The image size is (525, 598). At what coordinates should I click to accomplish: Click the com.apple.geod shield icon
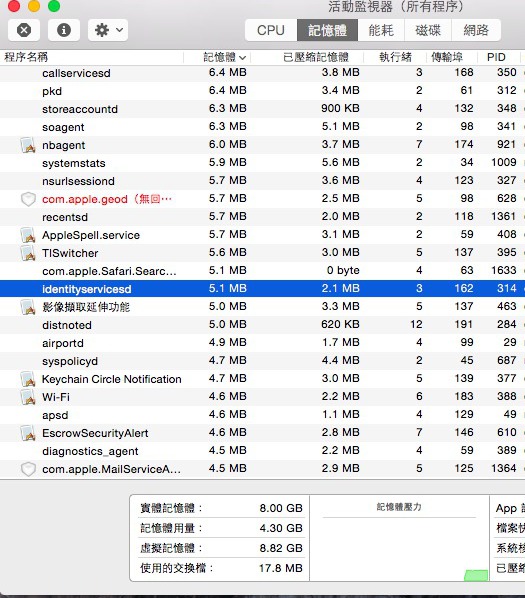pos(28,199)
